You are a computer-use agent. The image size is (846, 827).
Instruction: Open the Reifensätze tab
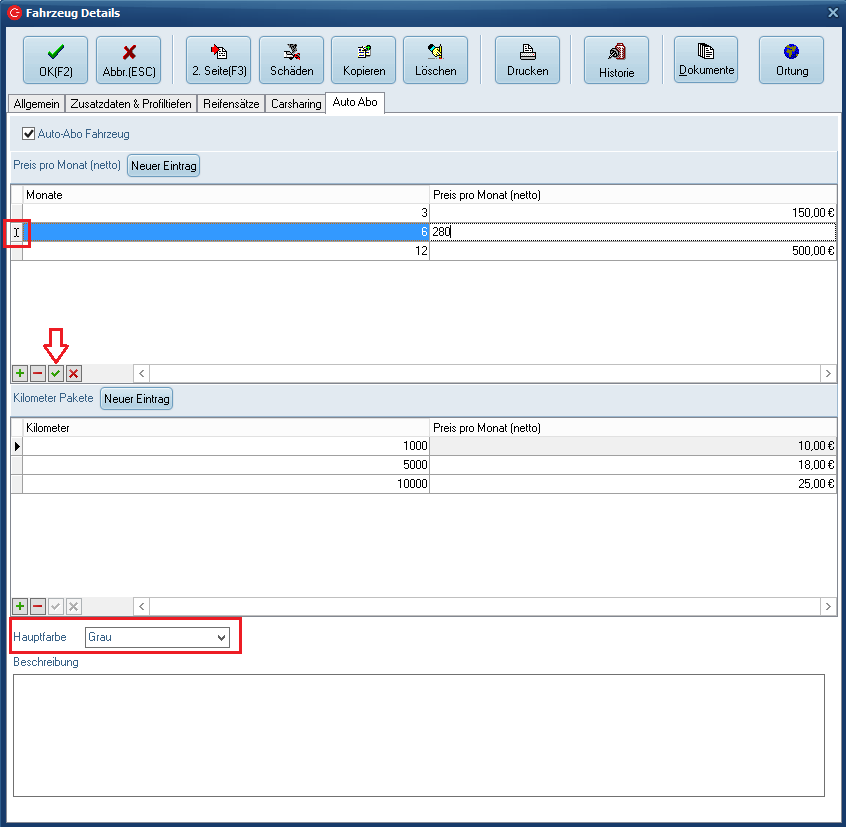tap(230, 104)
